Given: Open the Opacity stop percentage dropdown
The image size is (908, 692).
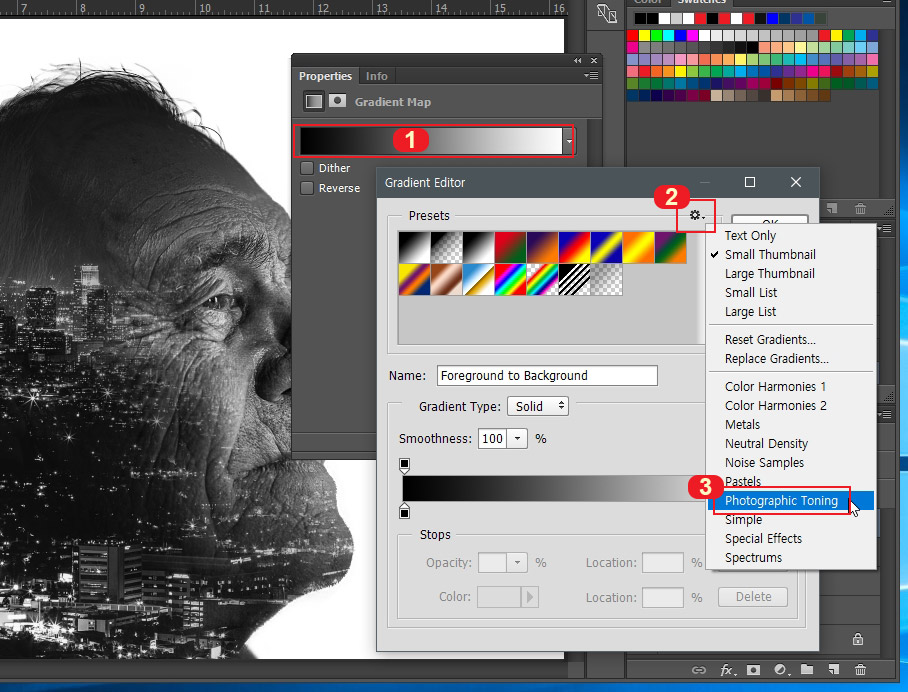Looking at the screenshot, I should [x=517, y=562].
